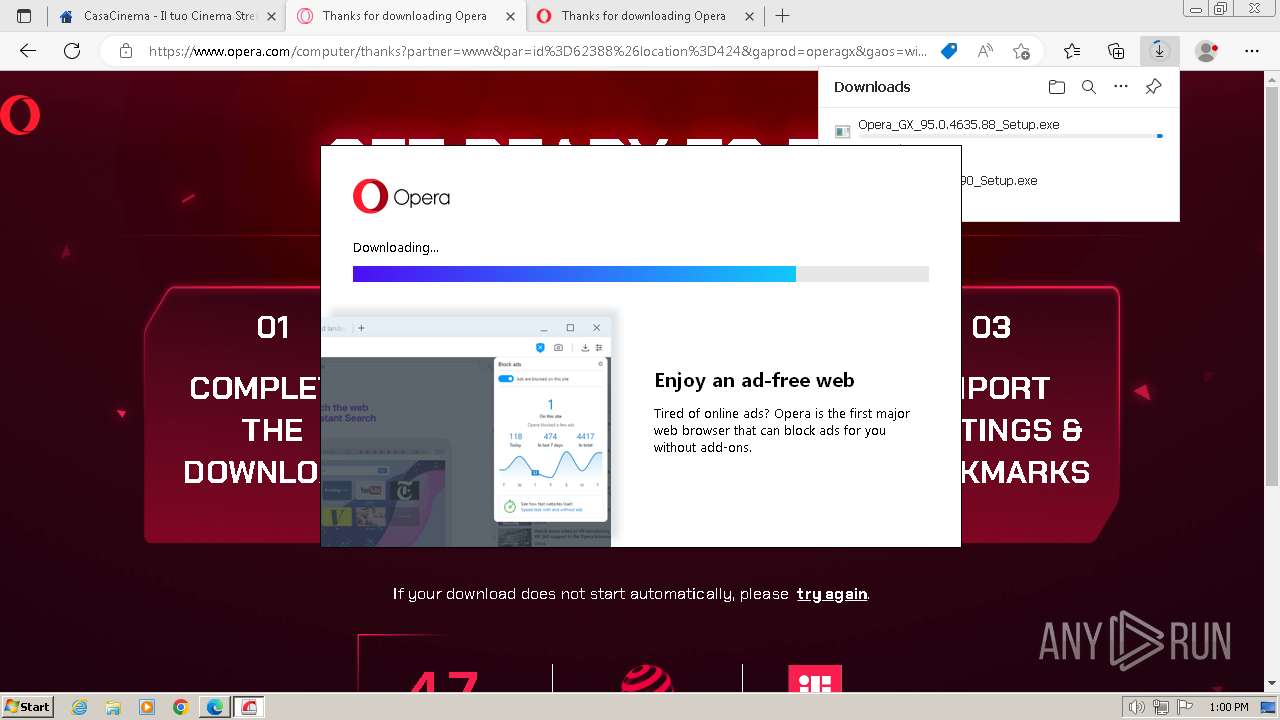This screenshot has width=1280, height=720.
Task: Close the active Opera GX tab
Action: point(511,16)
